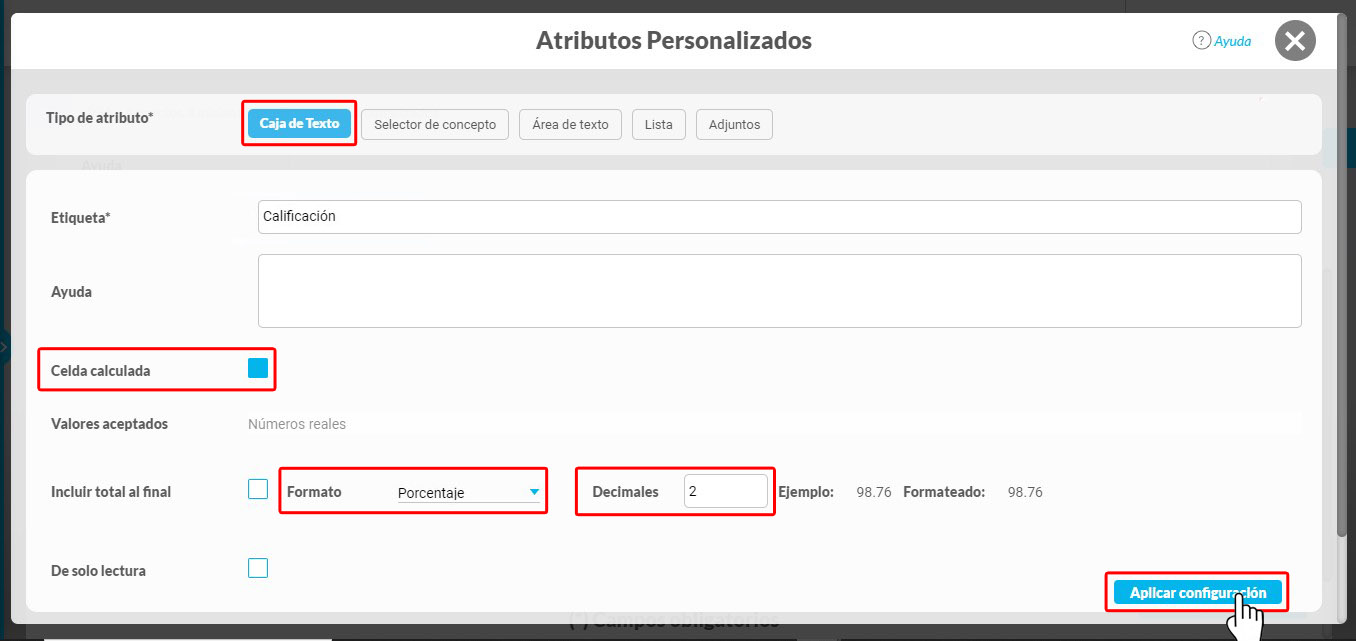Toggle the Celda calculada checkbox
Viewport: 1356px width, 641px height.
pos(258,368)
